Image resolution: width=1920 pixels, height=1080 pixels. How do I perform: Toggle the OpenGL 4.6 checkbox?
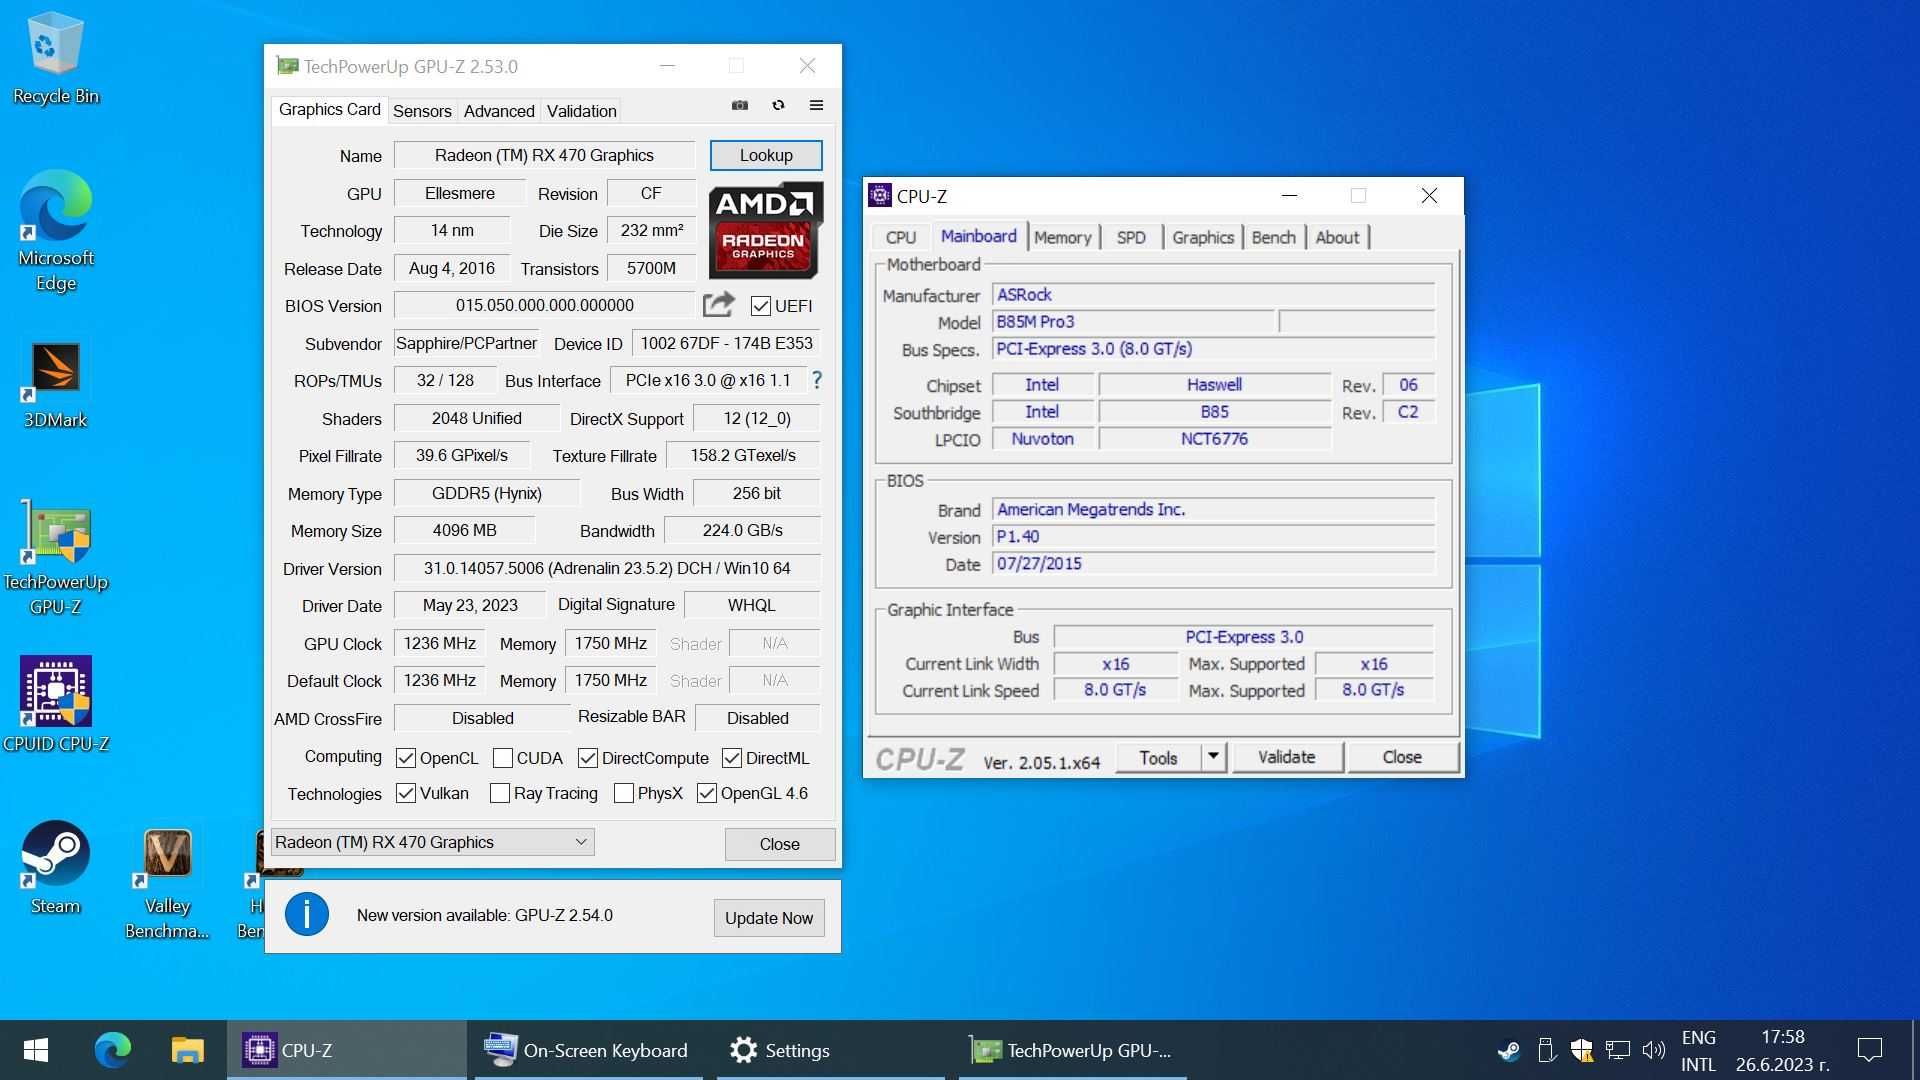tap(707, 793)
